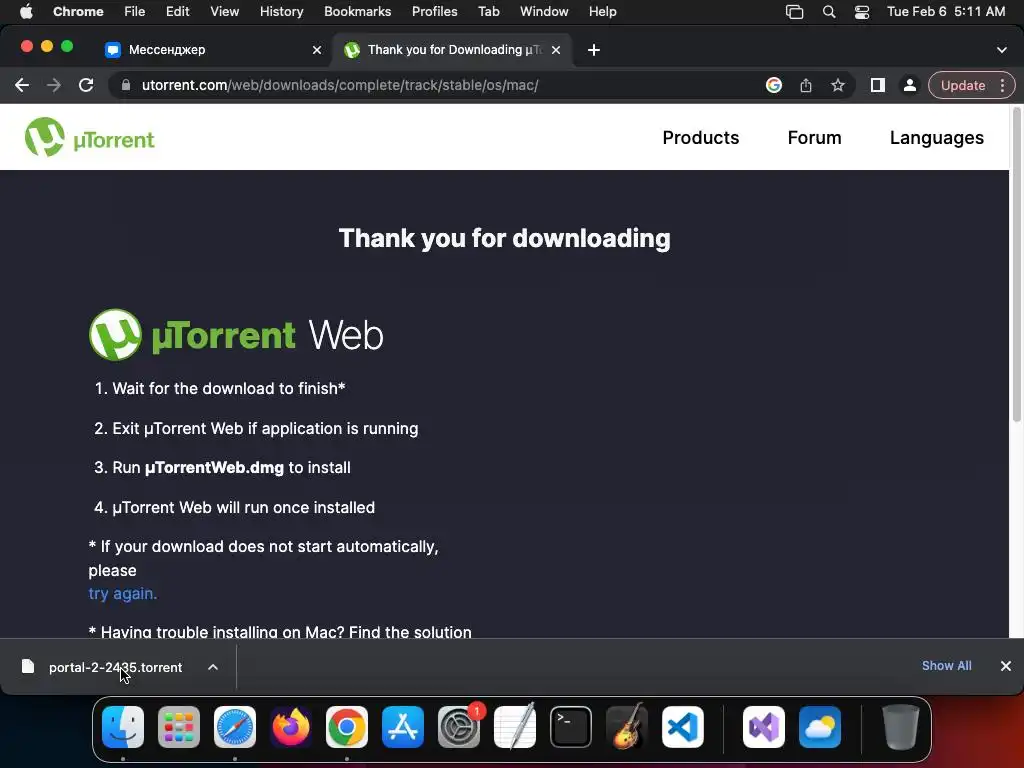Open the Window menu

[544, 11]
